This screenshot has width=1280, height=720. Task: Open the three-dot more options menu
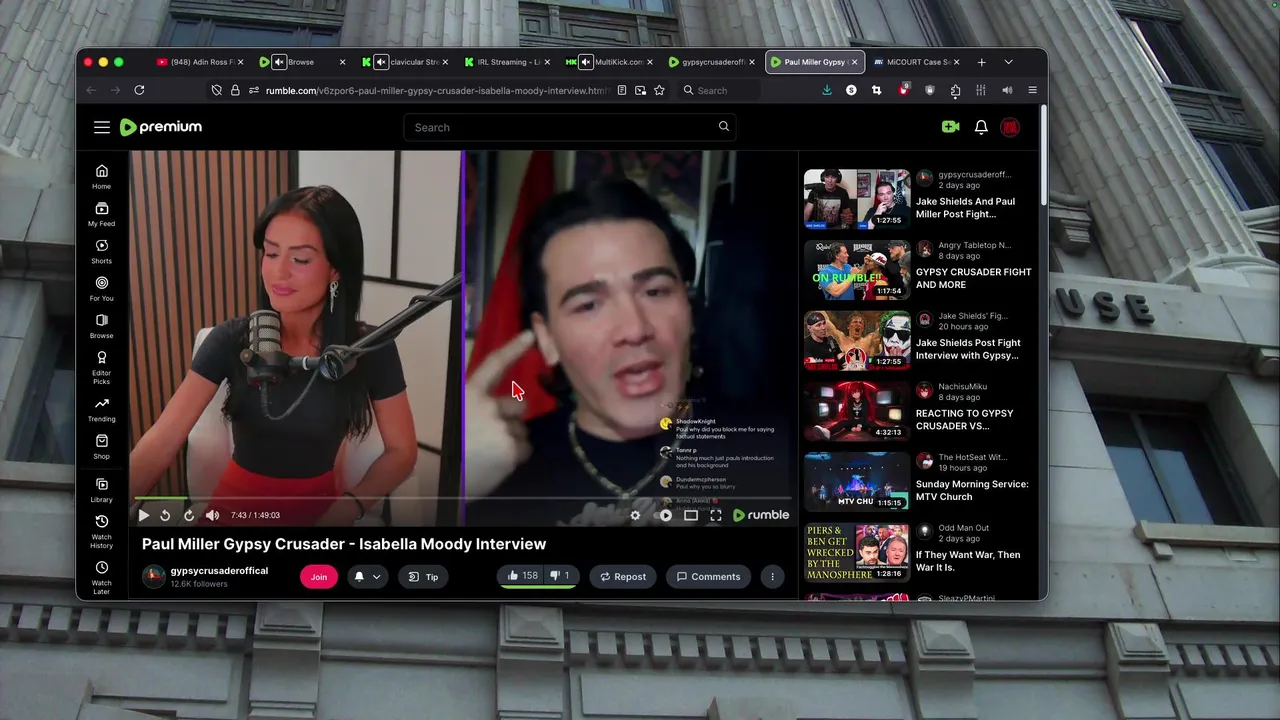pos(772,576)
